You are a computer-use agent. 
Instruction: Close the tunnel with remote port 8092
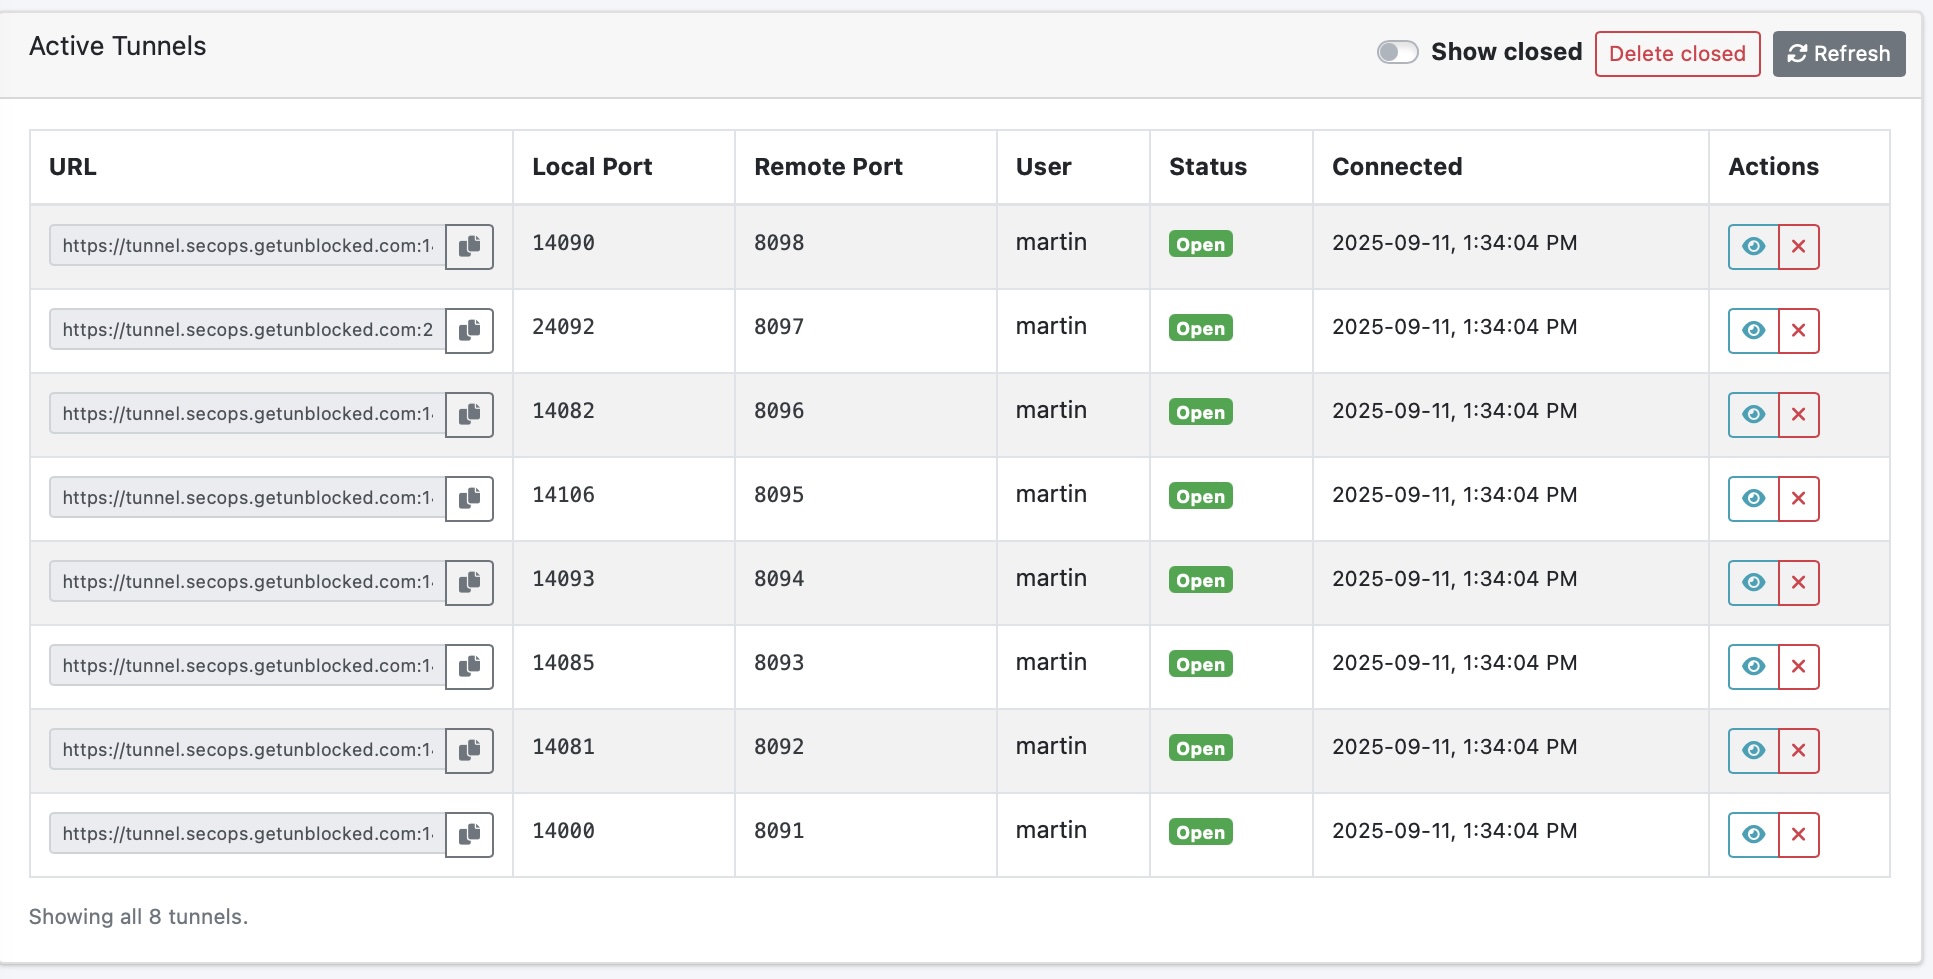[1799, 750]
